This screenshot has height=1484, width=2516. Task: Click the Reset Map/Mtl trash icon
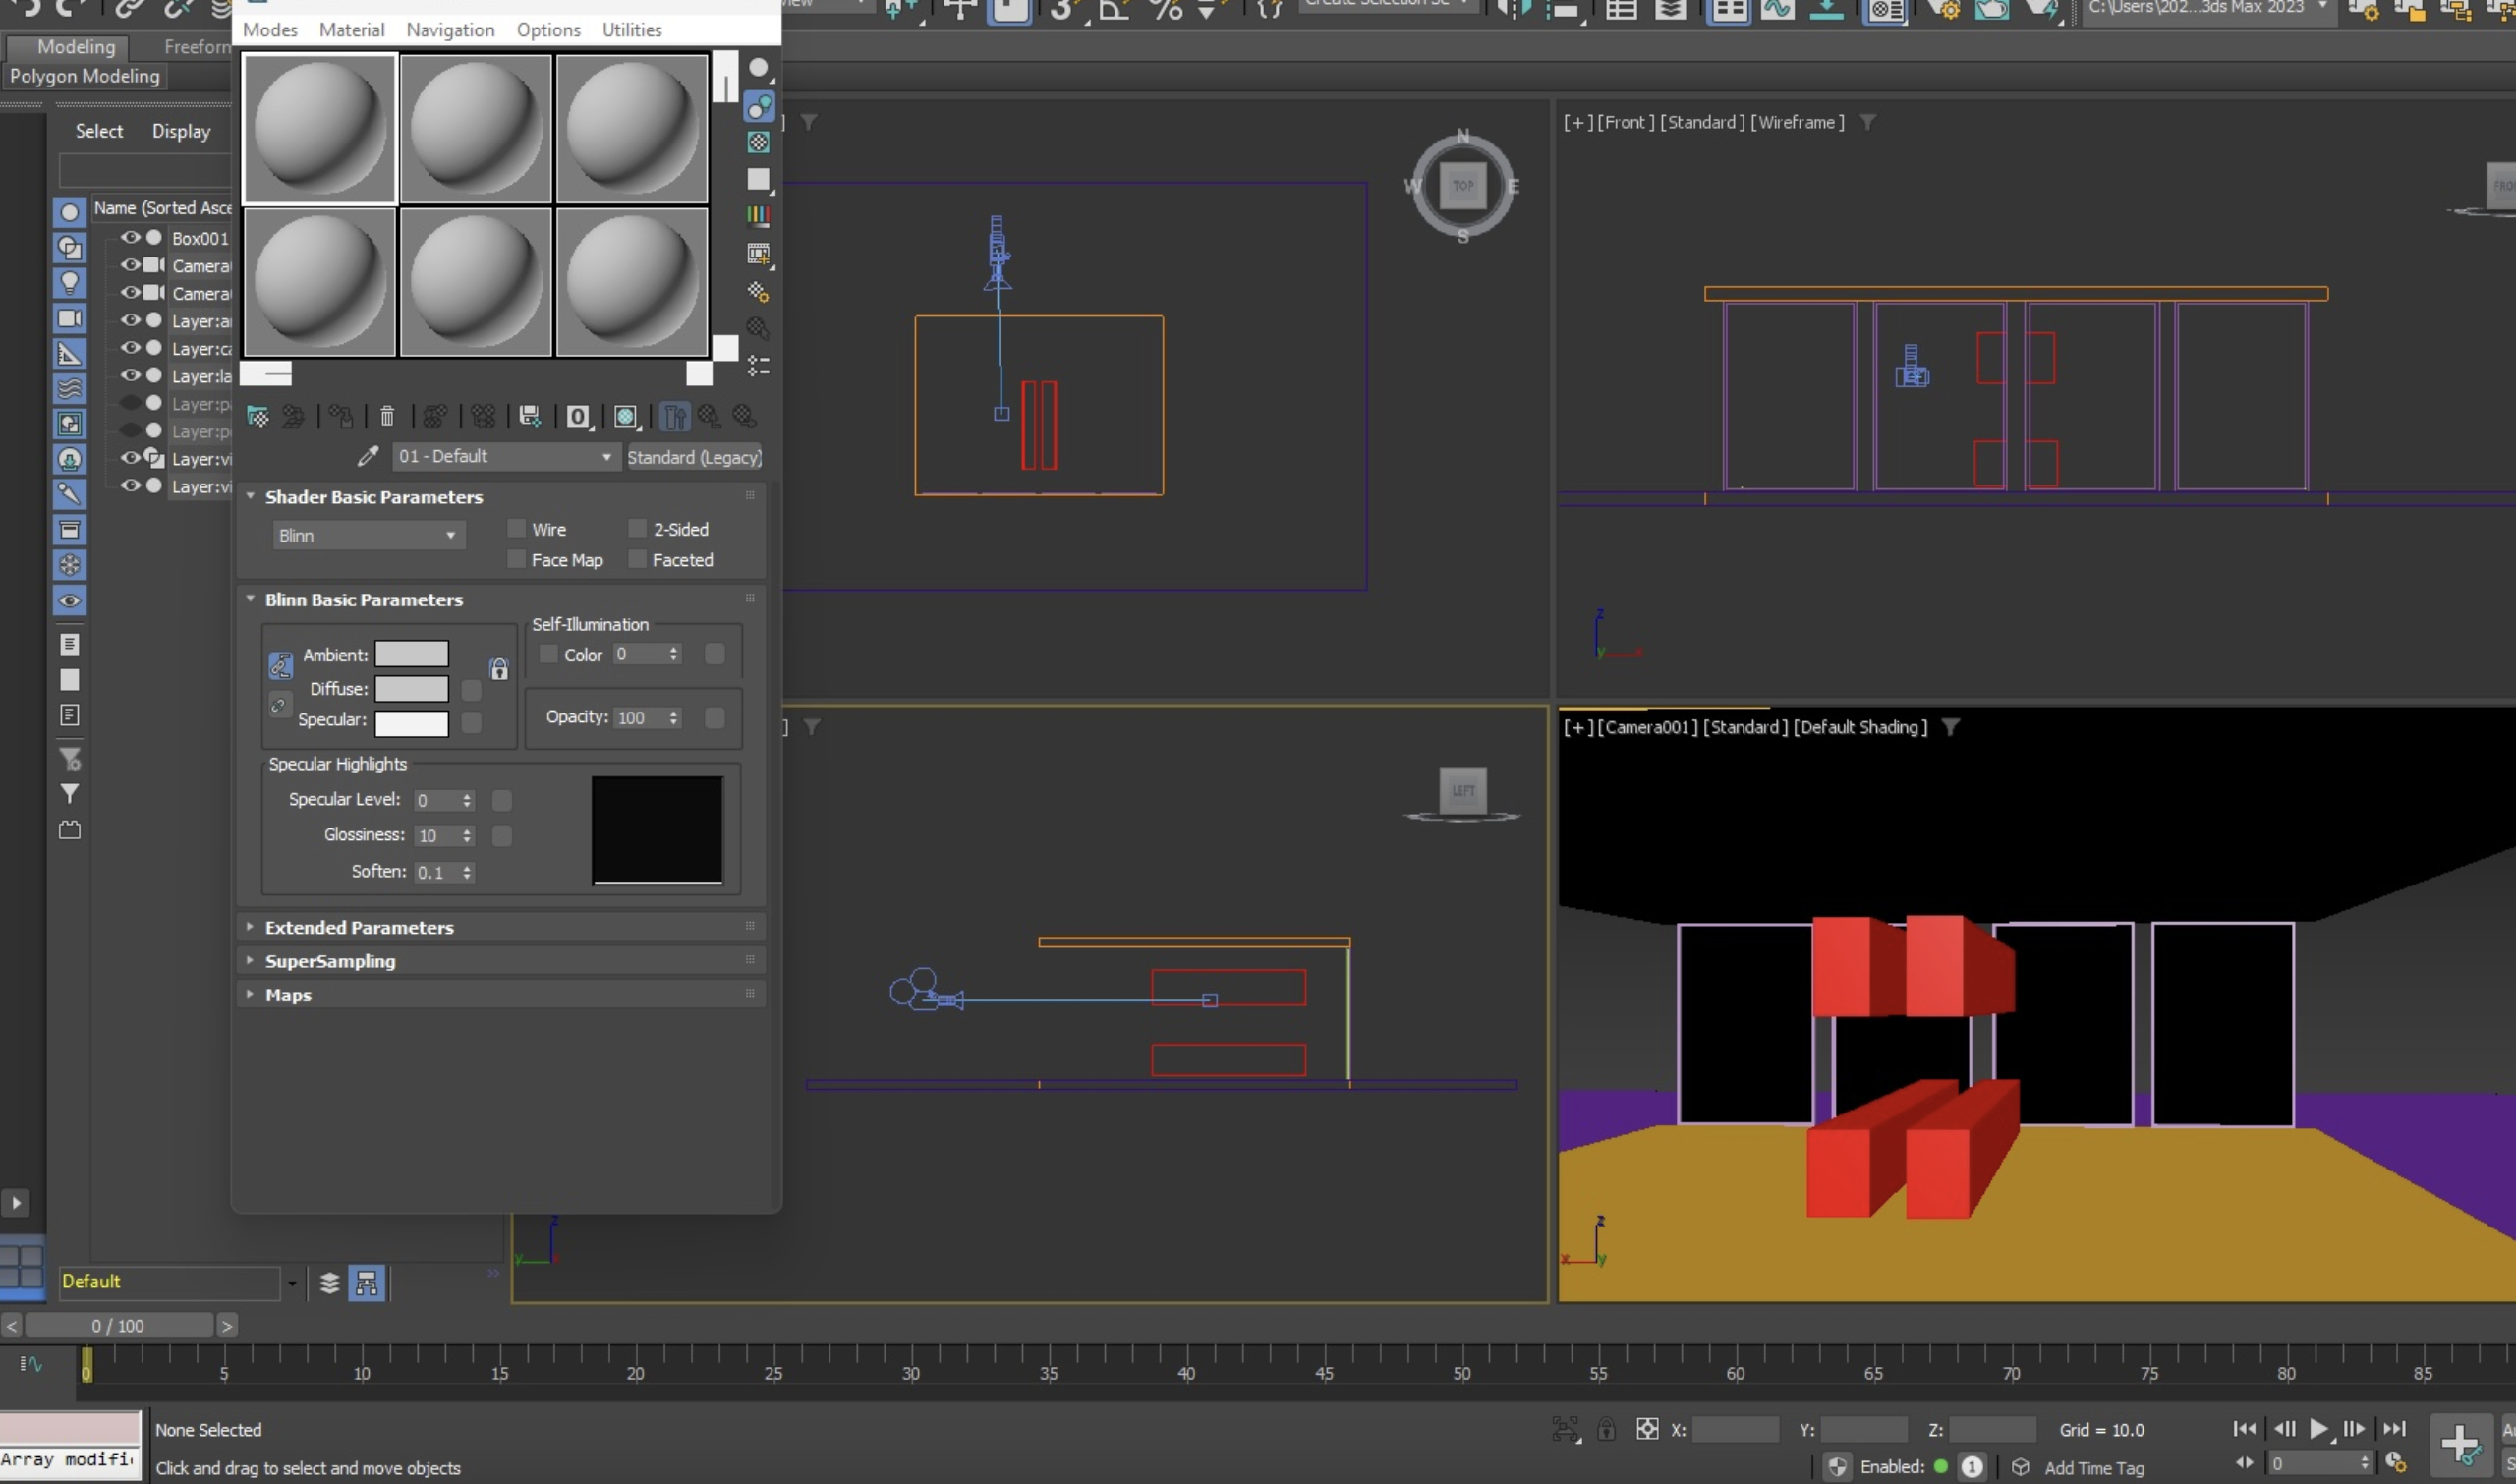[387, 416]
